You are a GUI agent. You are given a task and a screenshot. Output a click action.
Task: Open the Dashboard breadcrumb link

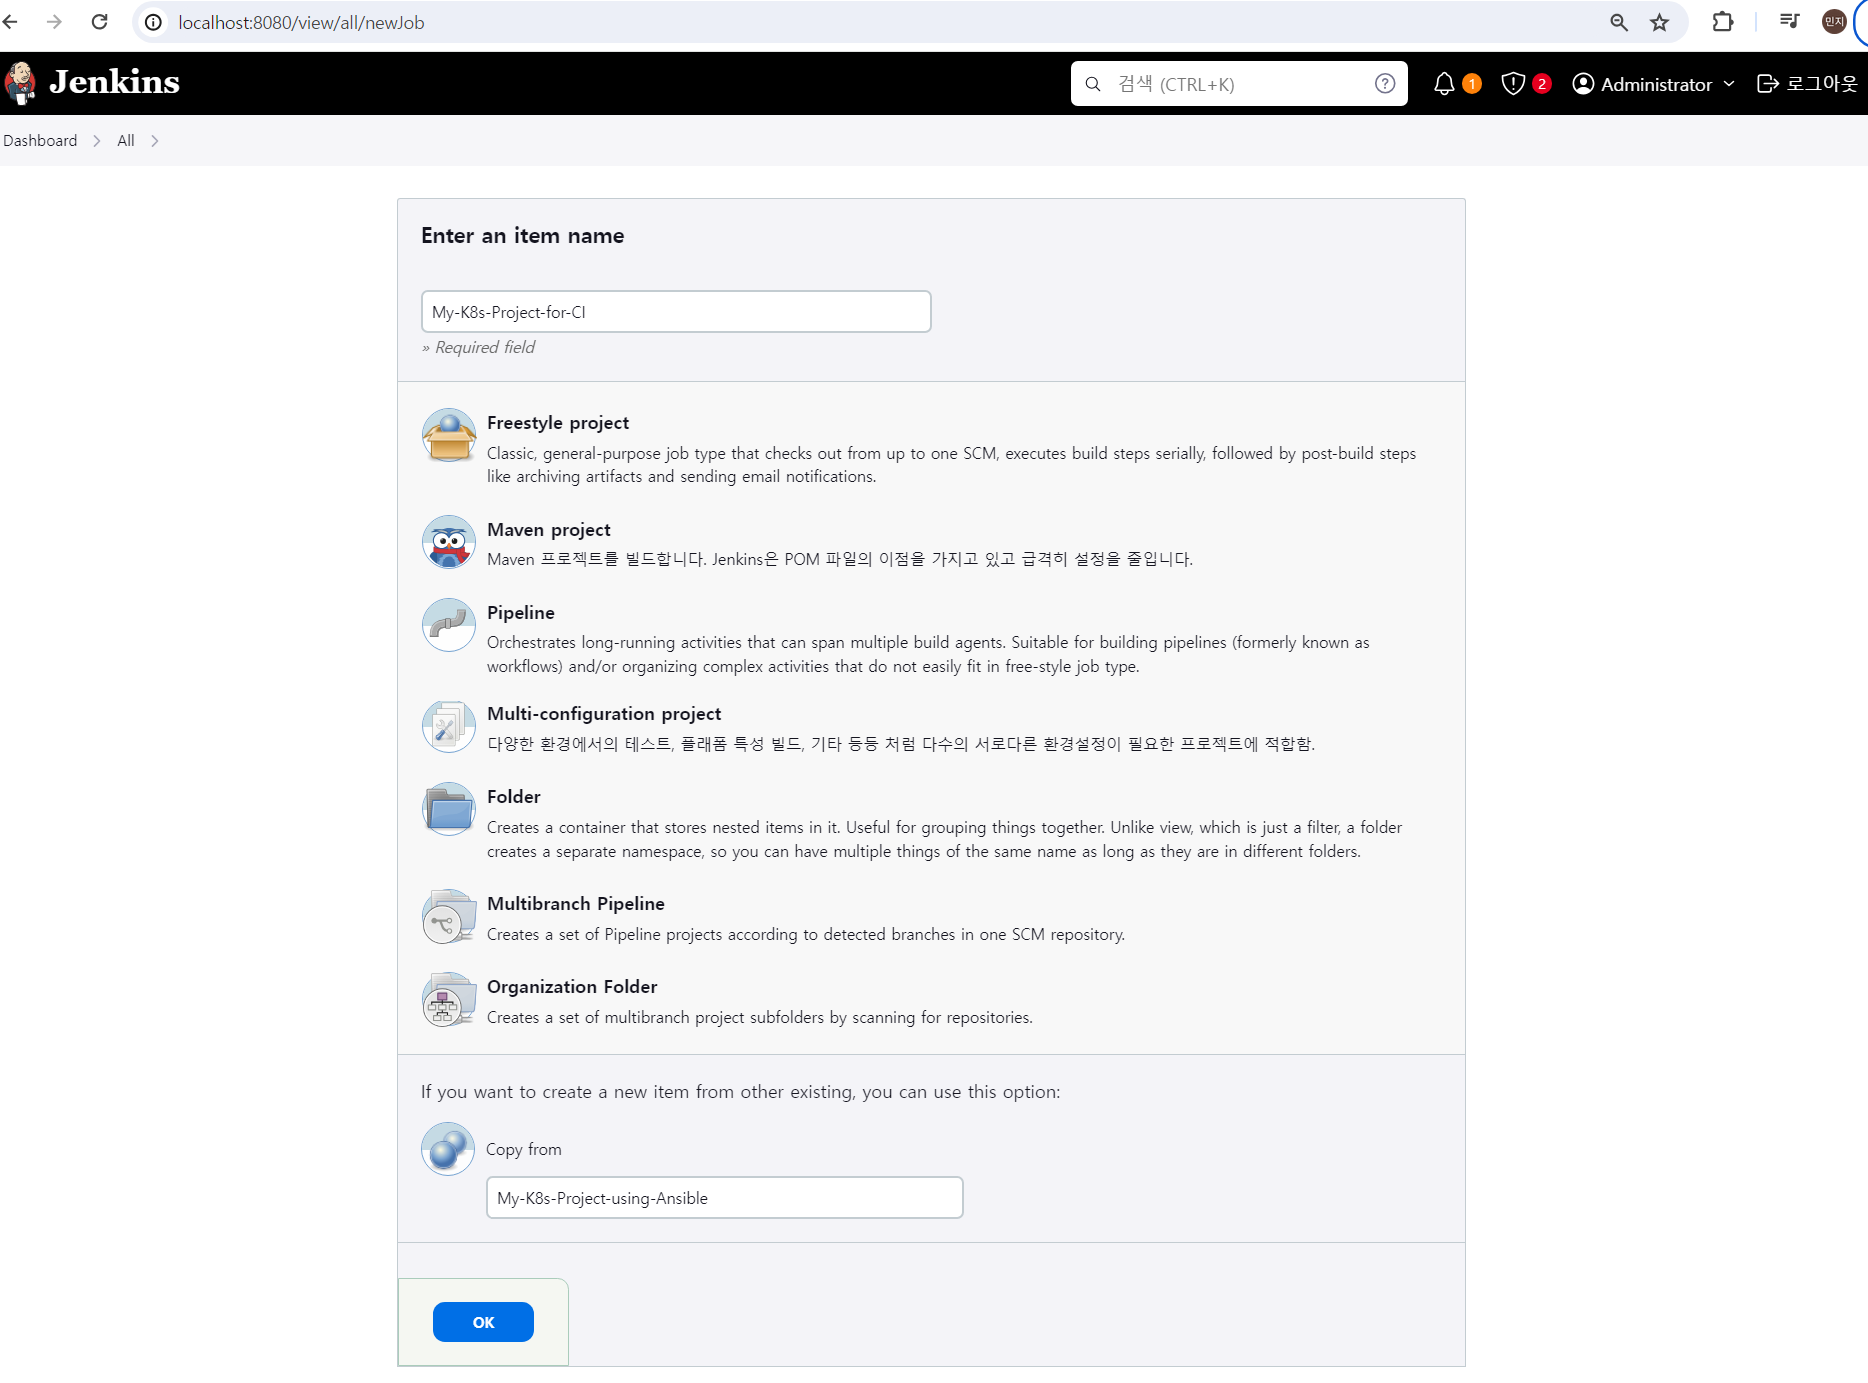click(40, 141)
